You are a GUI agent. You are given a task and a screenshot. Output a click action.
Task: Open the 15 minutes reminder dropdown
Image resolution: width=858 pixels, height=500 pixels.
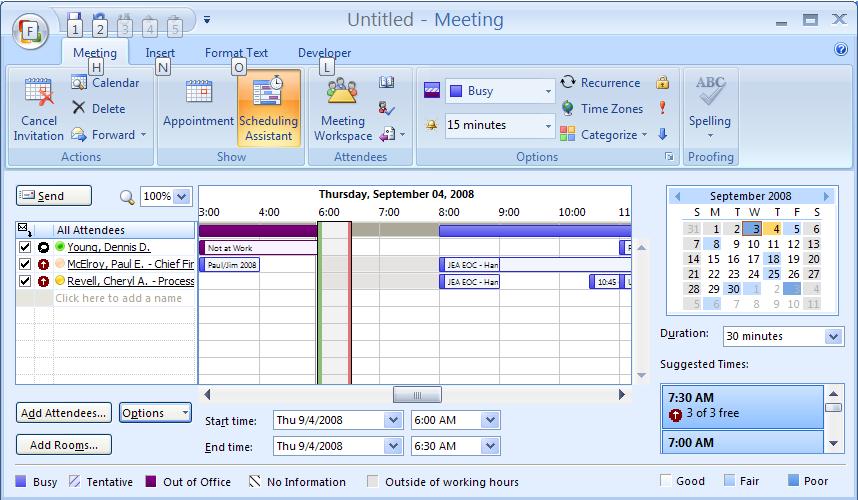click(548, 126)
